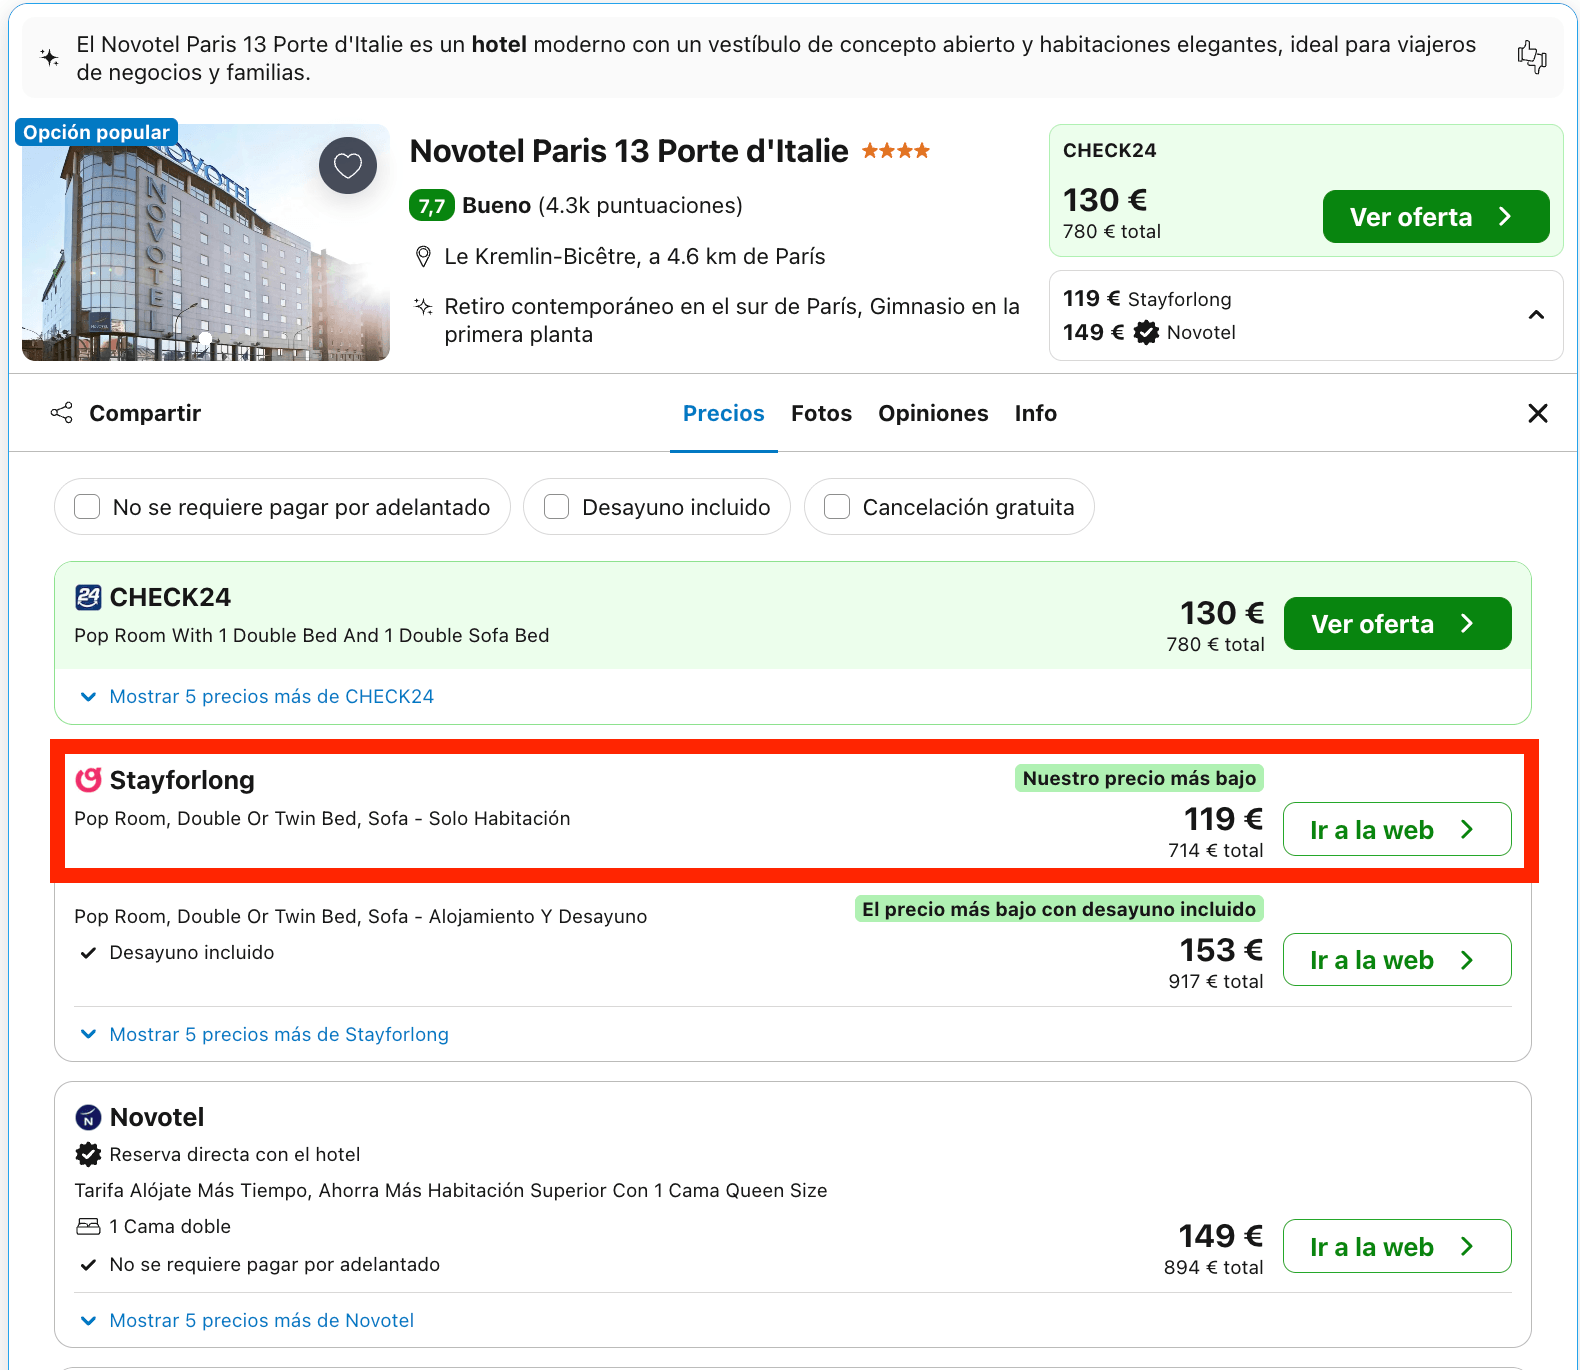Enable Desayuno incluido filter
The height and width of the screenshot is (1370, 1580).
(x=556, y=507)
